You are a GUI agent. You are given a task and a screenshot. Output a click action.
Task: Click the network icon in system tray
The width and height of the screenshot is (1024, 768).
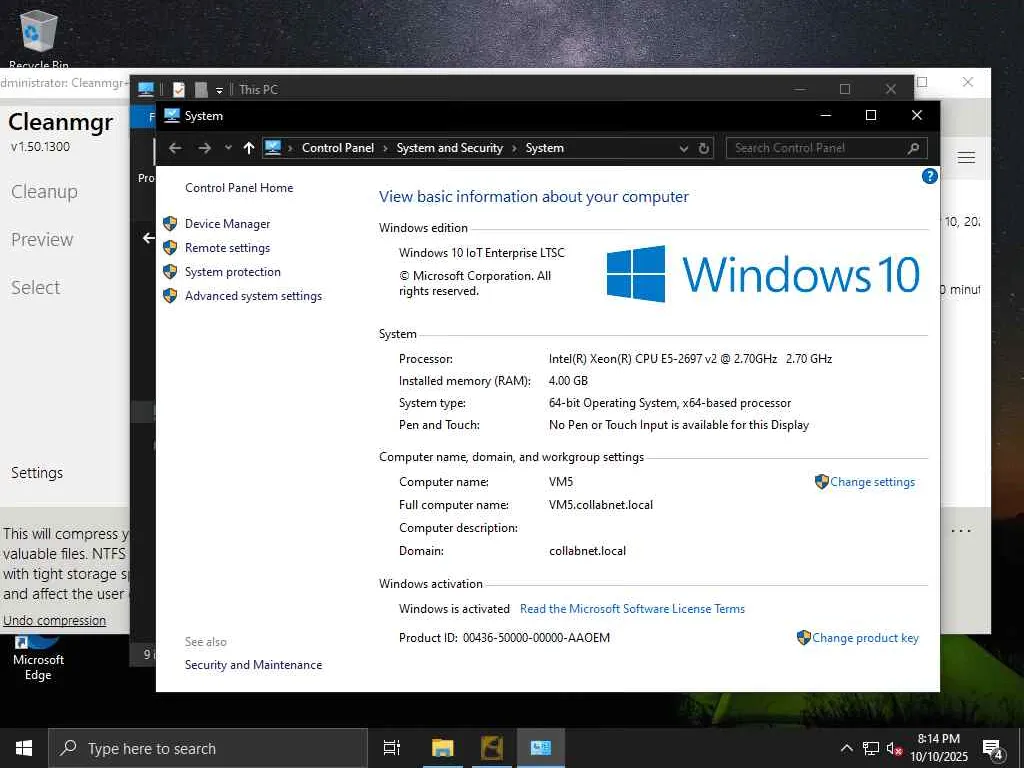pyautogui.click(x=871, y=748)
